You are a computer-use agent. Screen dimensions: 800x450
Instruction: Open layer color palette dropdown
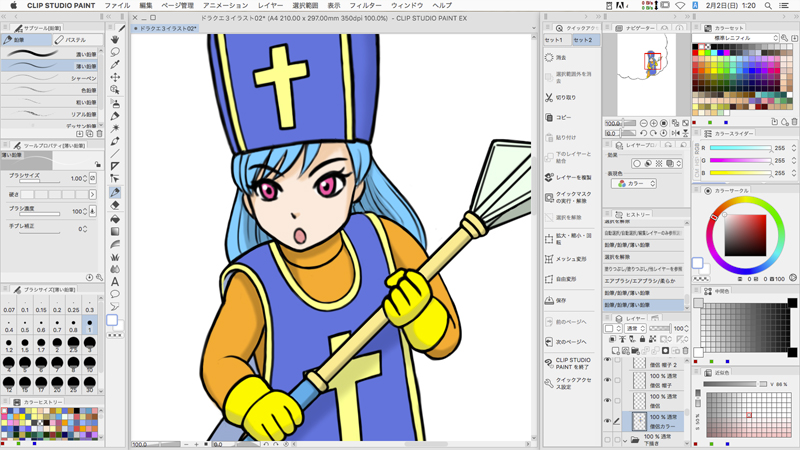613,328
